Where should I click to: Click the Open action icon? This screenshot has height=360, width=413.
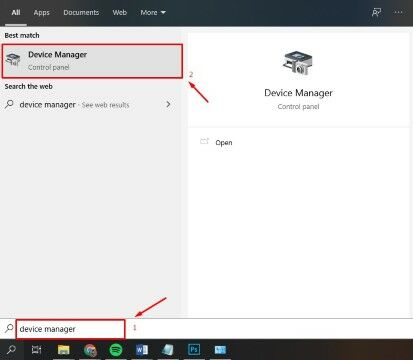[204, 142]
